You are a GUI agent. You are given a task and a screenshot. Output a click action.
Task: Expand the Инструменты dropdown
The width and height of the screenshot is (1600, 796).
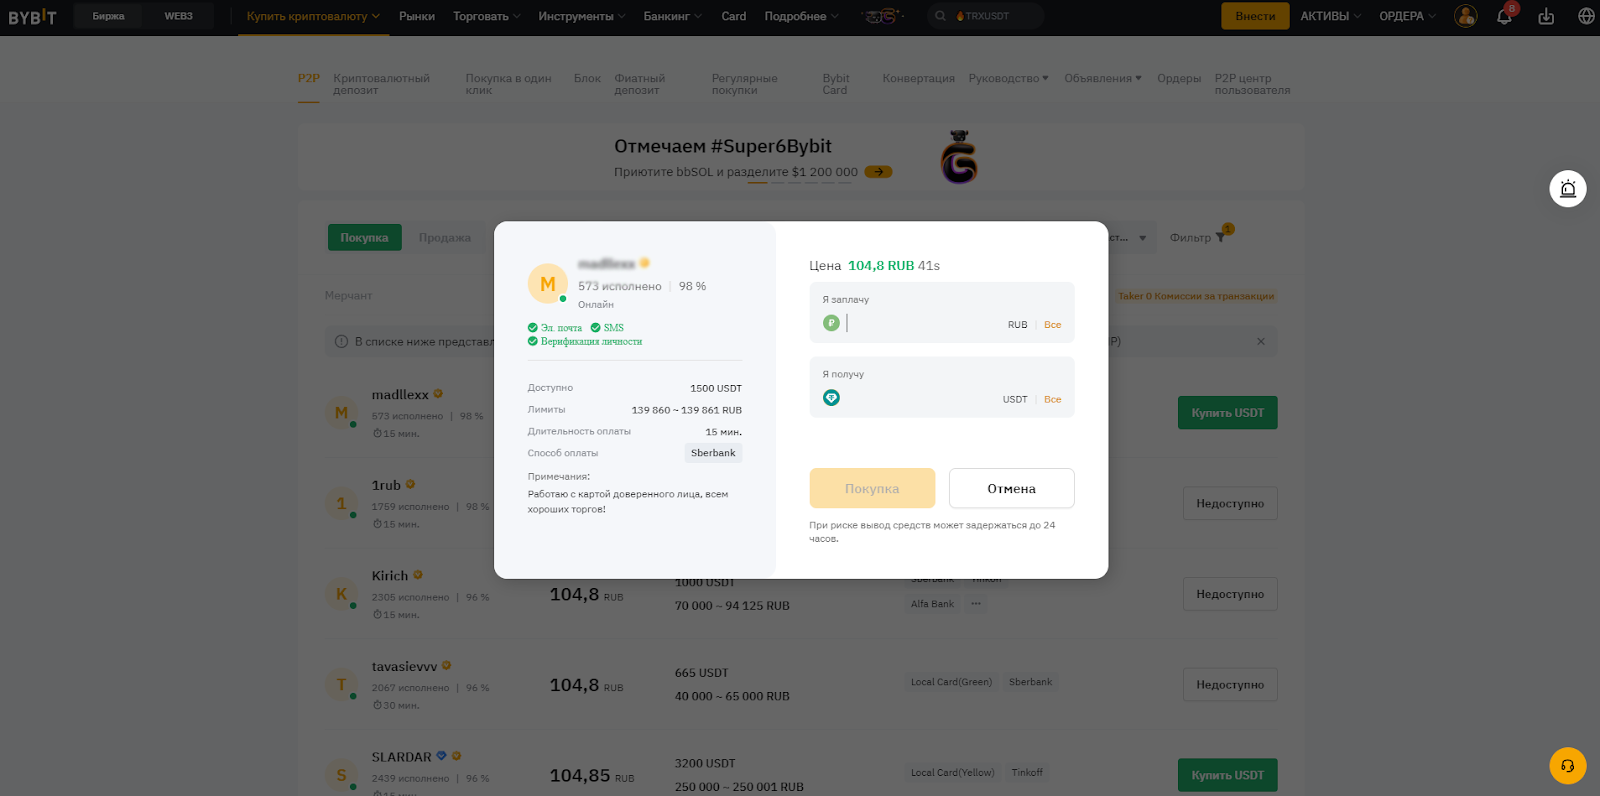(582, 16)
